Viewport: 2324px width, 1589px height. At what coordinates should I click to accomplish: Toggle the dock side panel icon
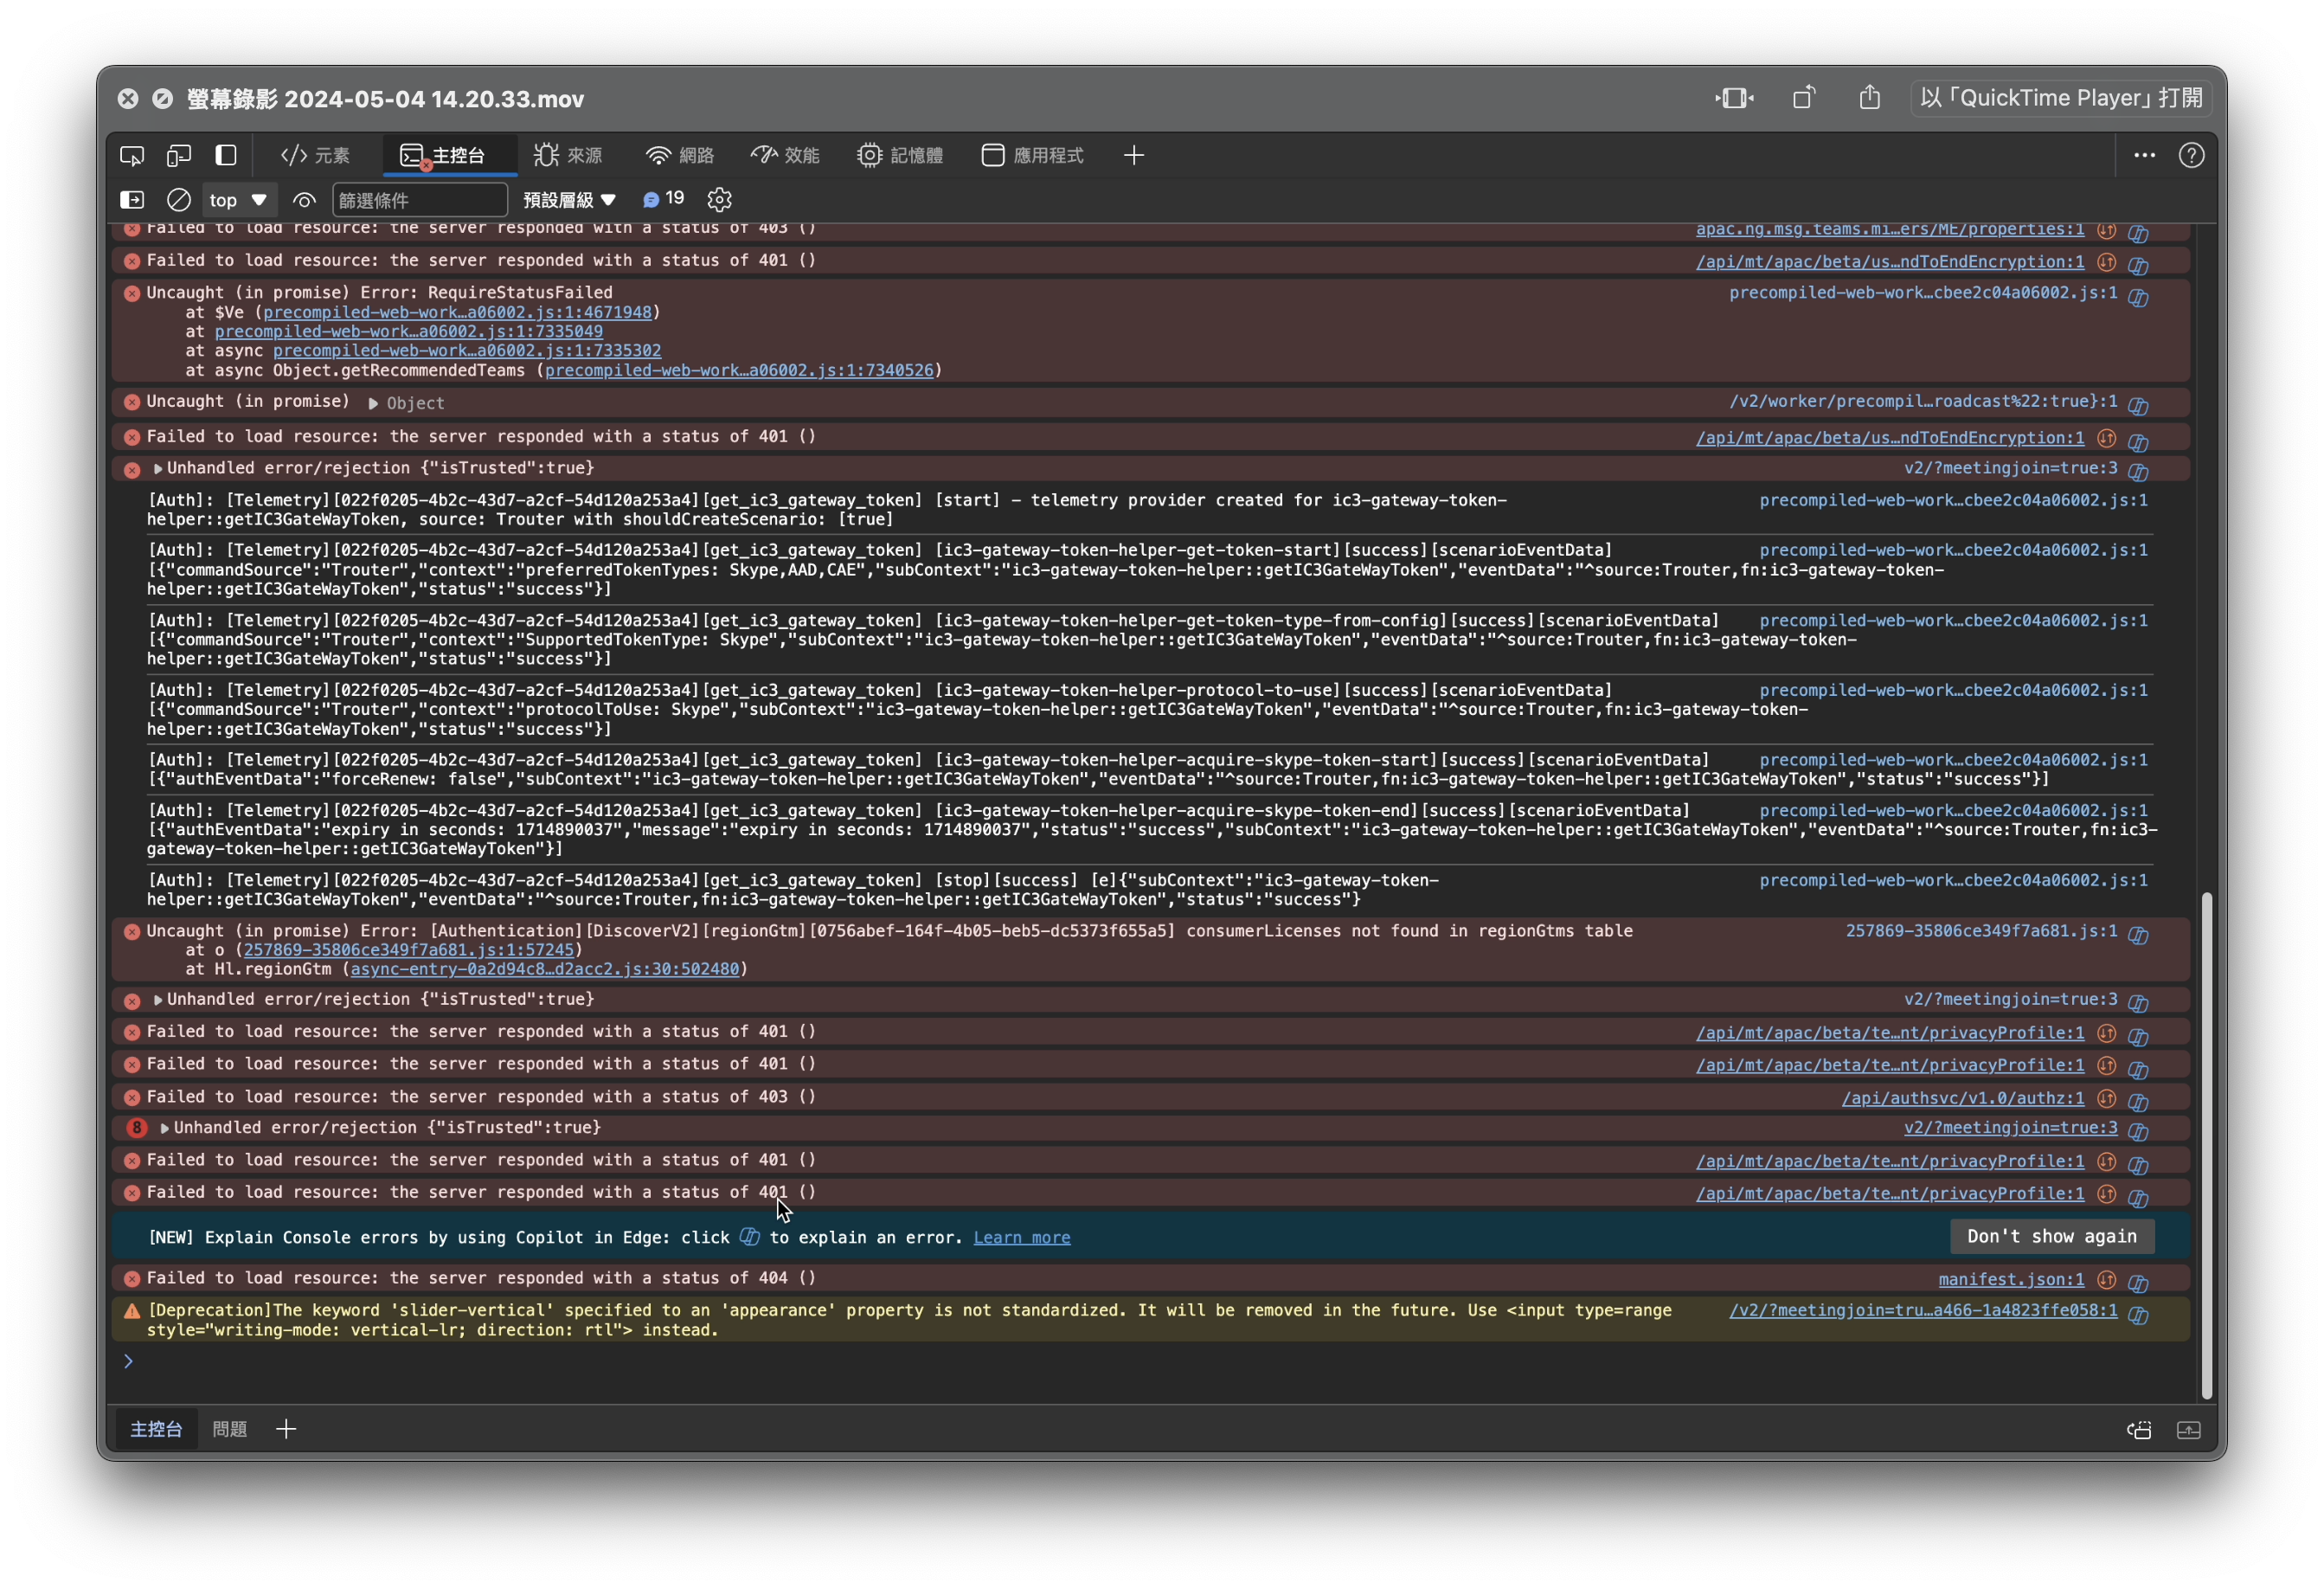point(226,156)
